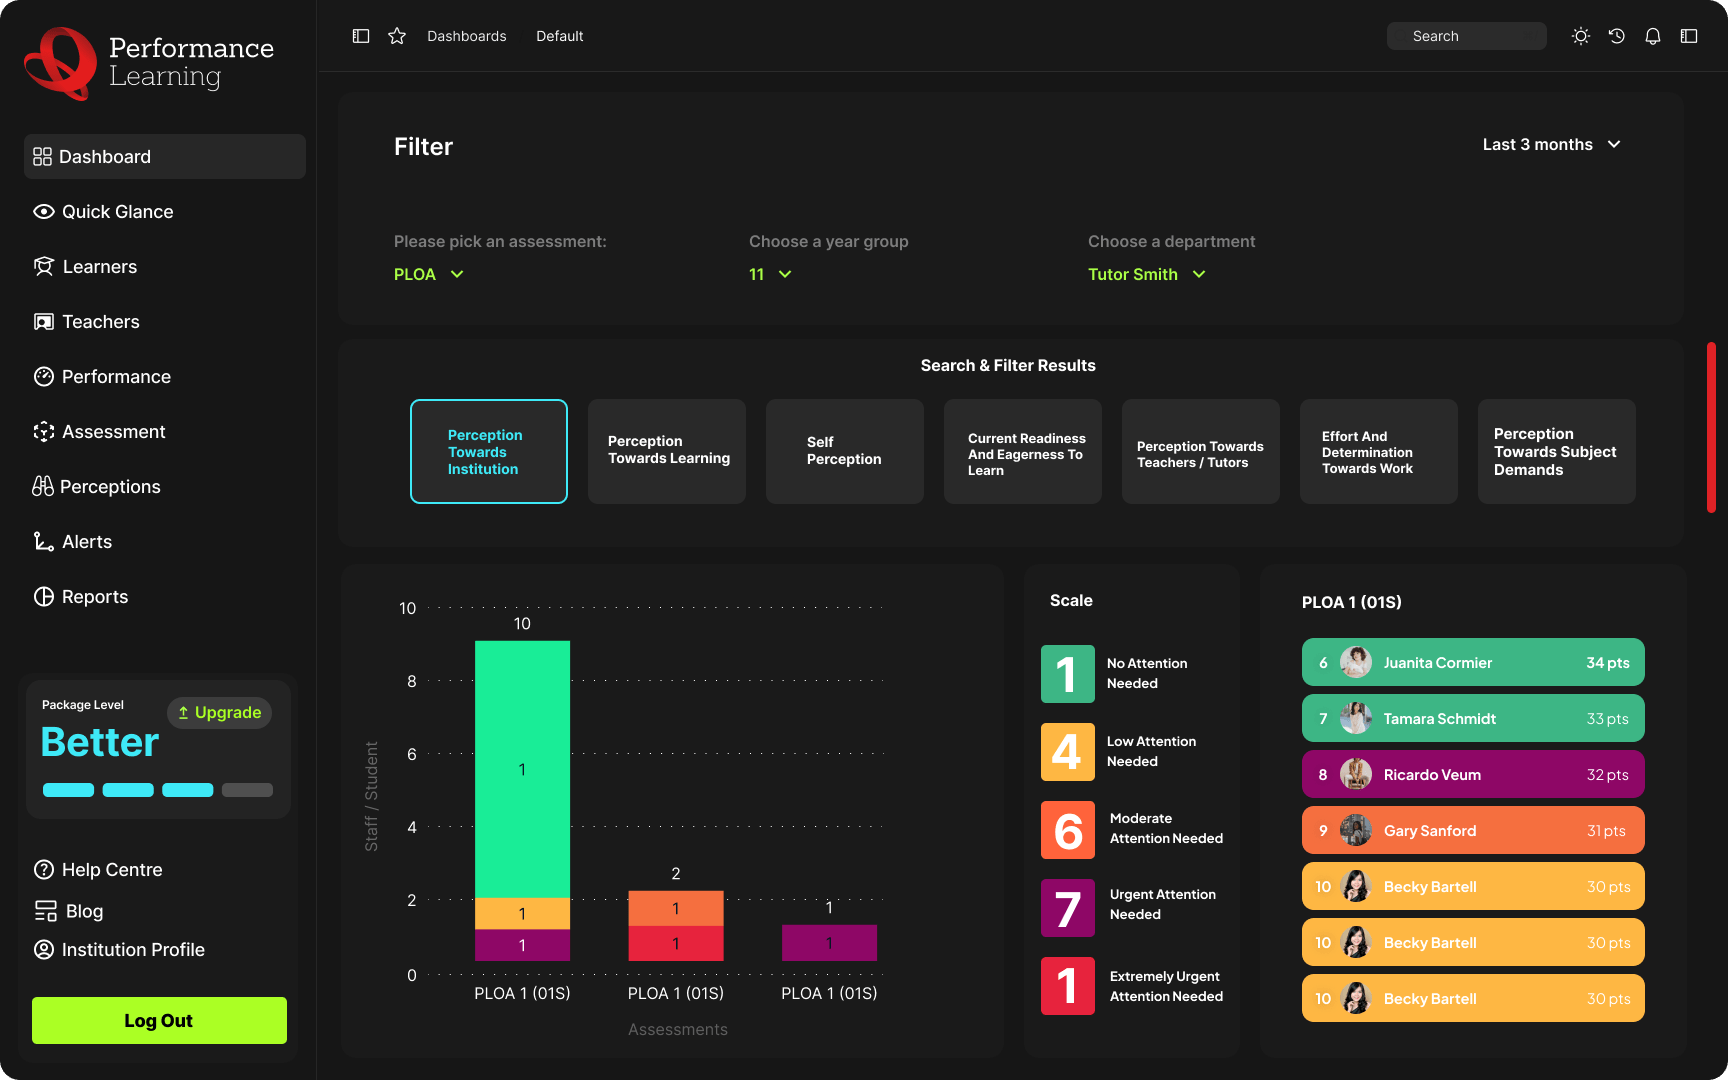Click the green No Attention Needed swatch

pos(1068,674)
